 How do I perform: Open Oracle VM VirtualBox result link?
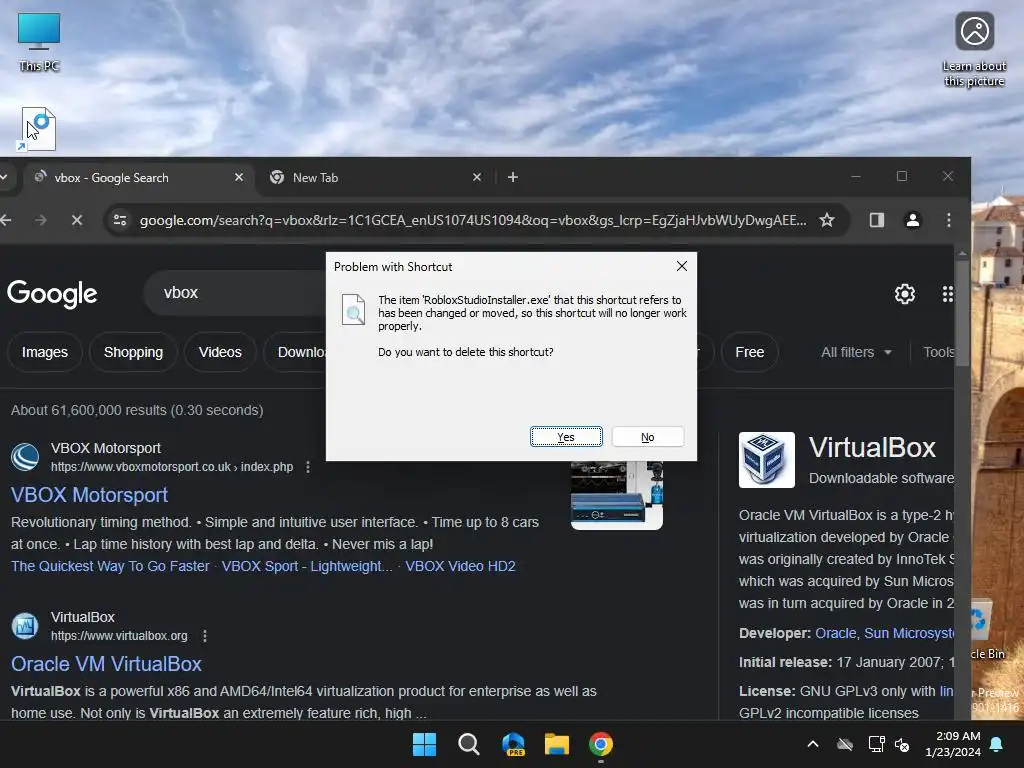point(106,664)
